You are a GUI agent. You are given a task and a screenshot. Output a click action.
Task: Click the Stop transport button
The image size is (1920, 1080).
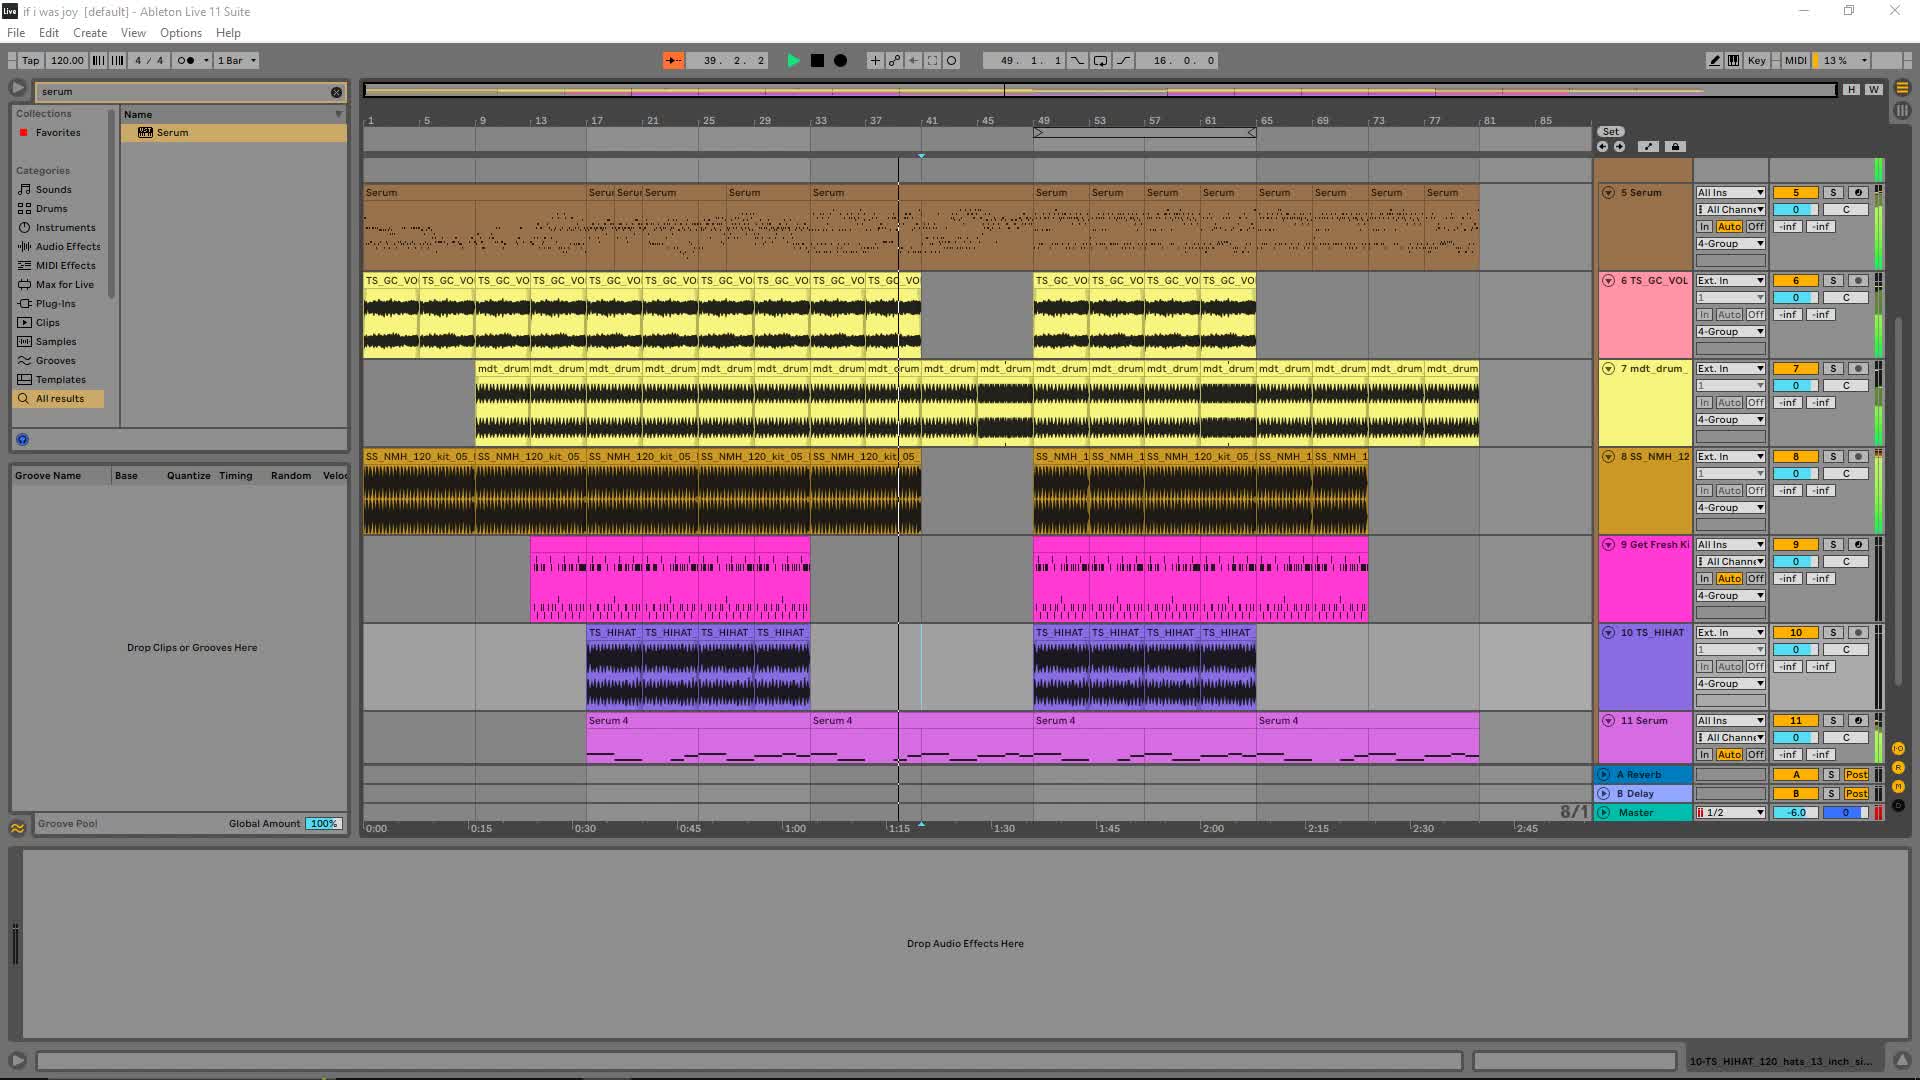[817, 60]
